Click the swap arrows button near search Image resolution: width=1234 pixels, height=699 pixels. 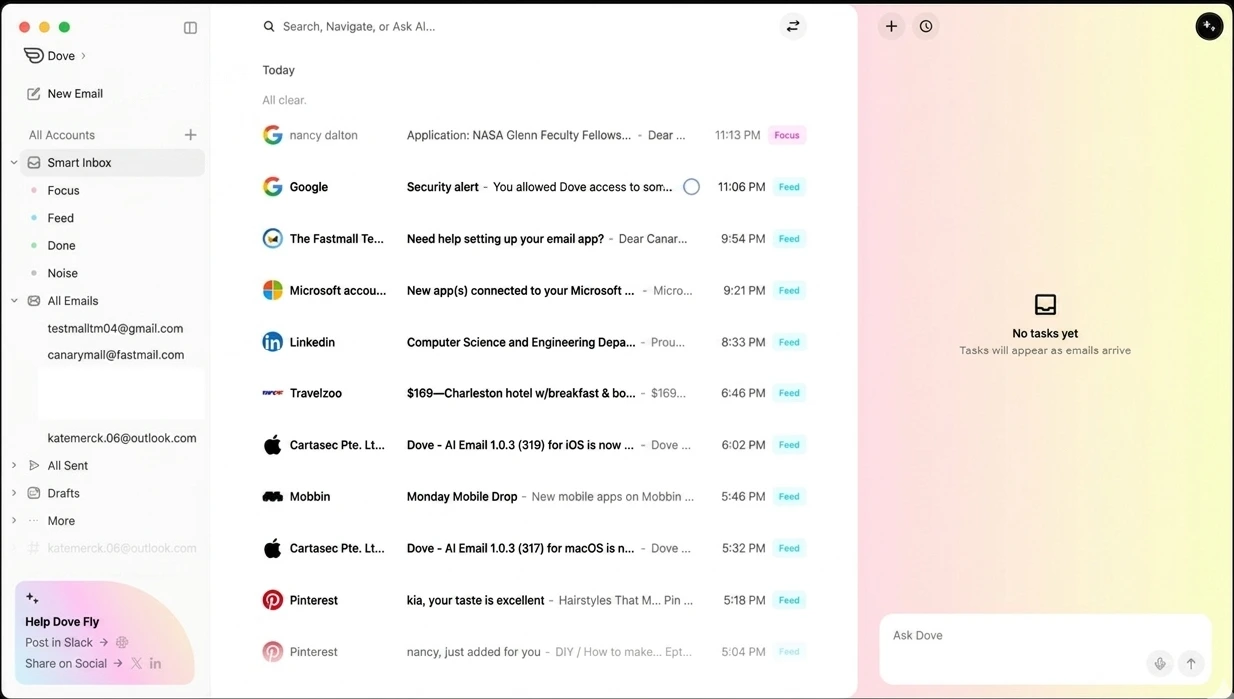(793, 27)
